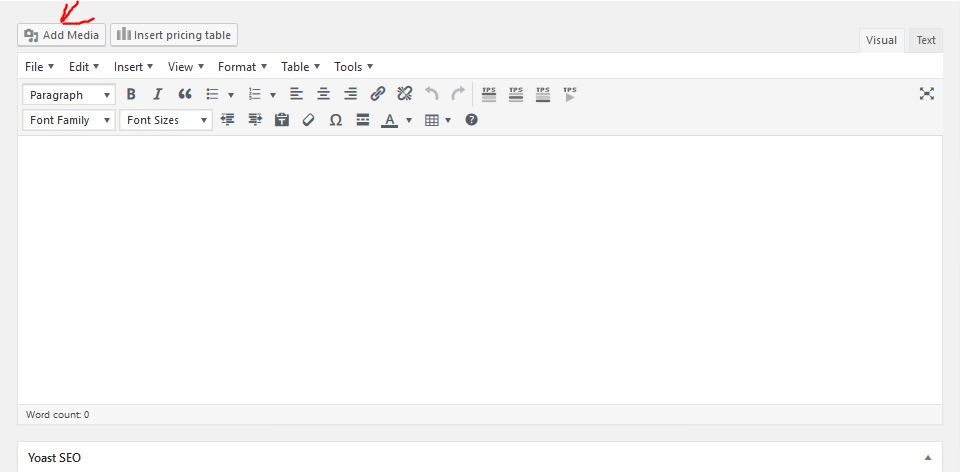960x472 pixels.
Task: Insert a bulleted list
Action: pyautogui.click(x=212, y=94)
